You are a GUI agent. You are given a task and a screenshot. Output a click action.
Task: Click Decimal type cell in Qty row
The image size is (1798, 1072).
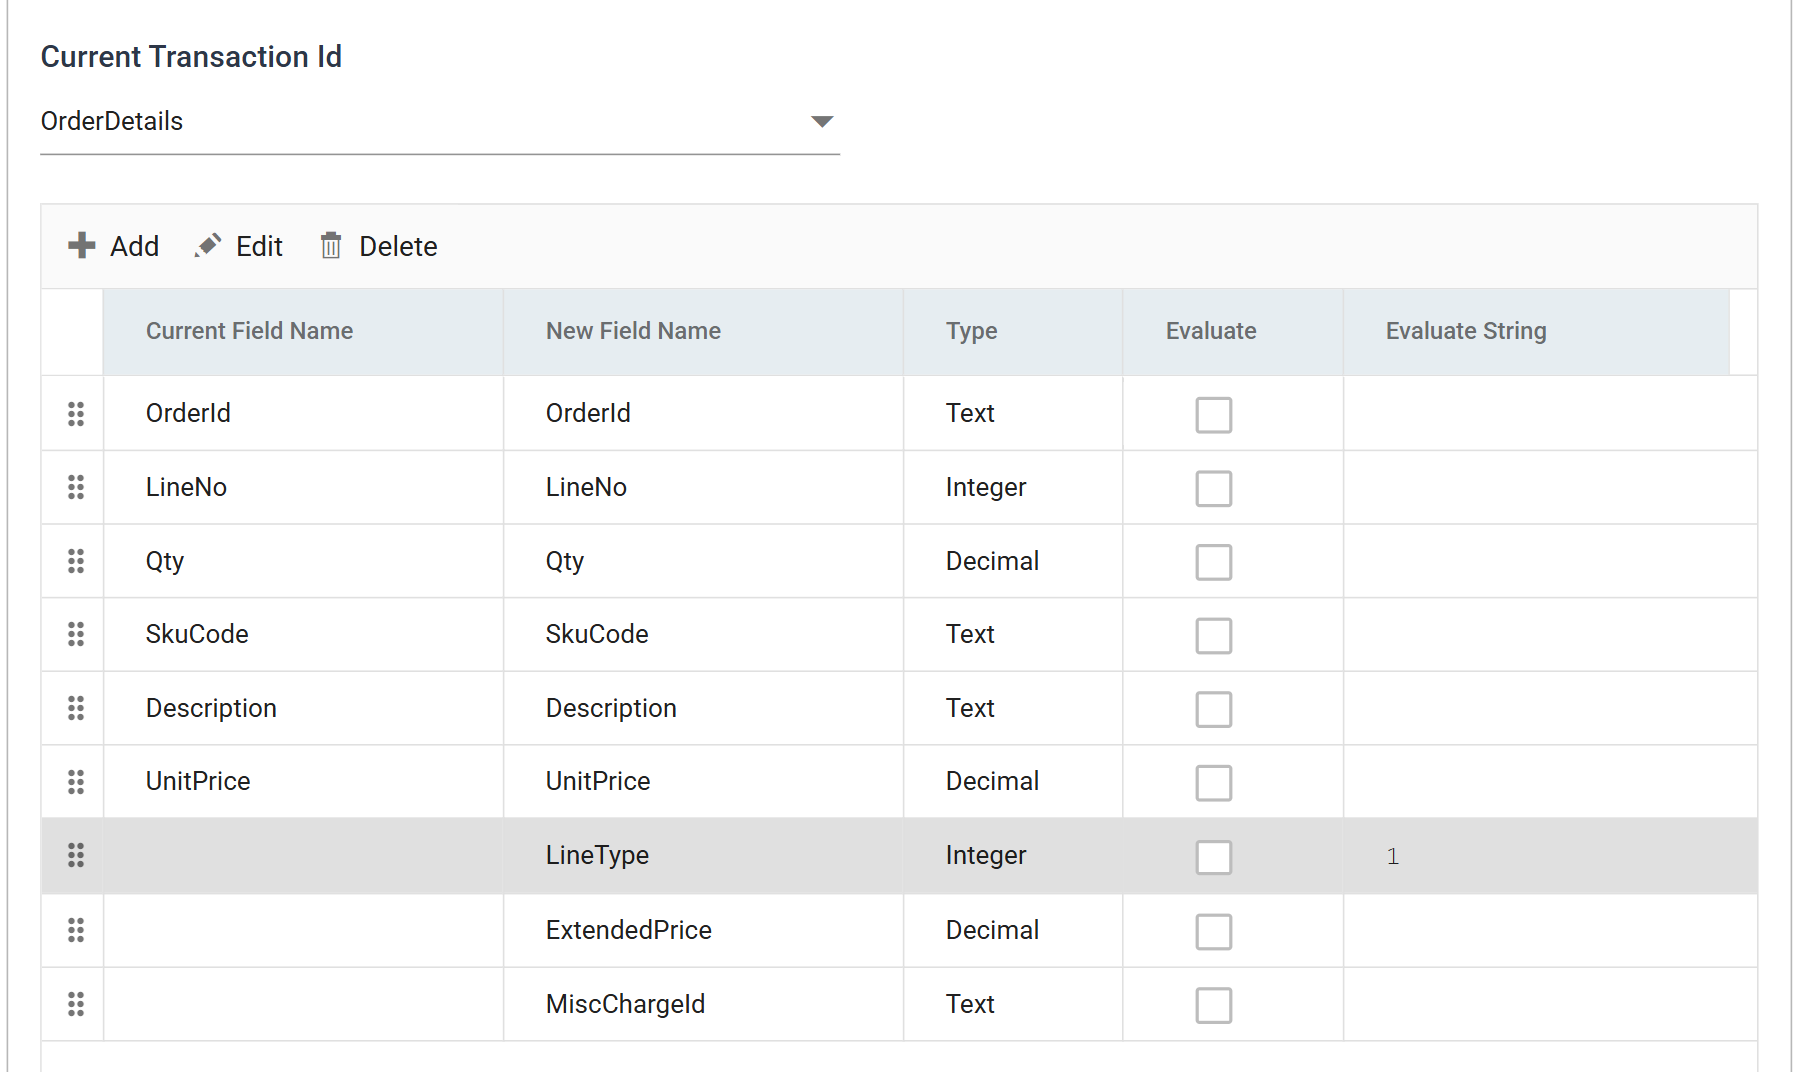coord(1013,561)
